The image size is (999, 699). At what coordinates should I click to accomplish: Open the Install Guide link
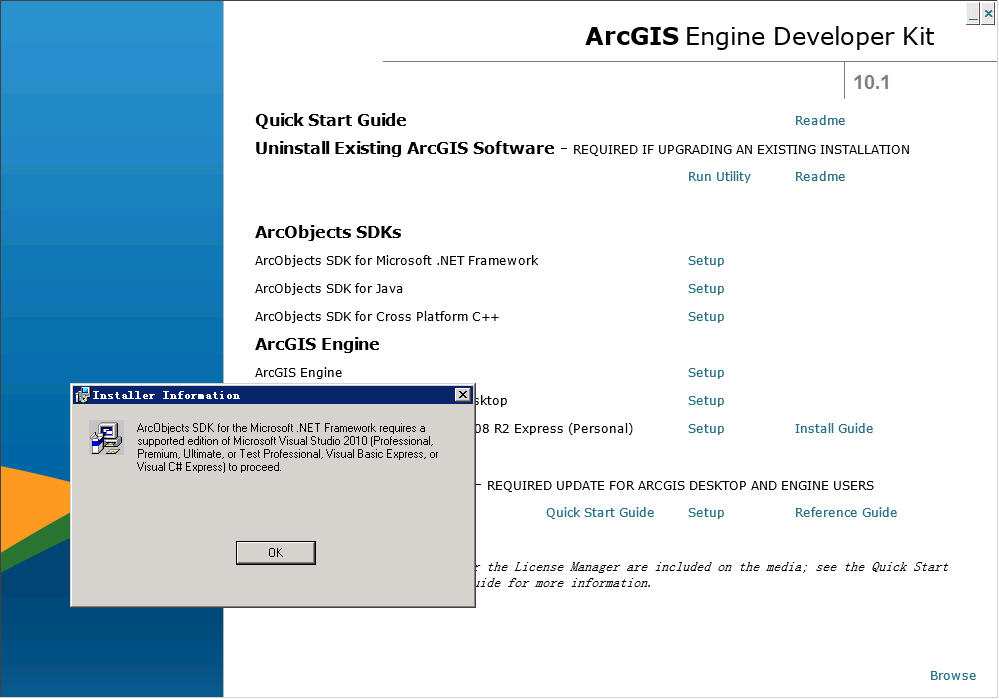(833, 429)
